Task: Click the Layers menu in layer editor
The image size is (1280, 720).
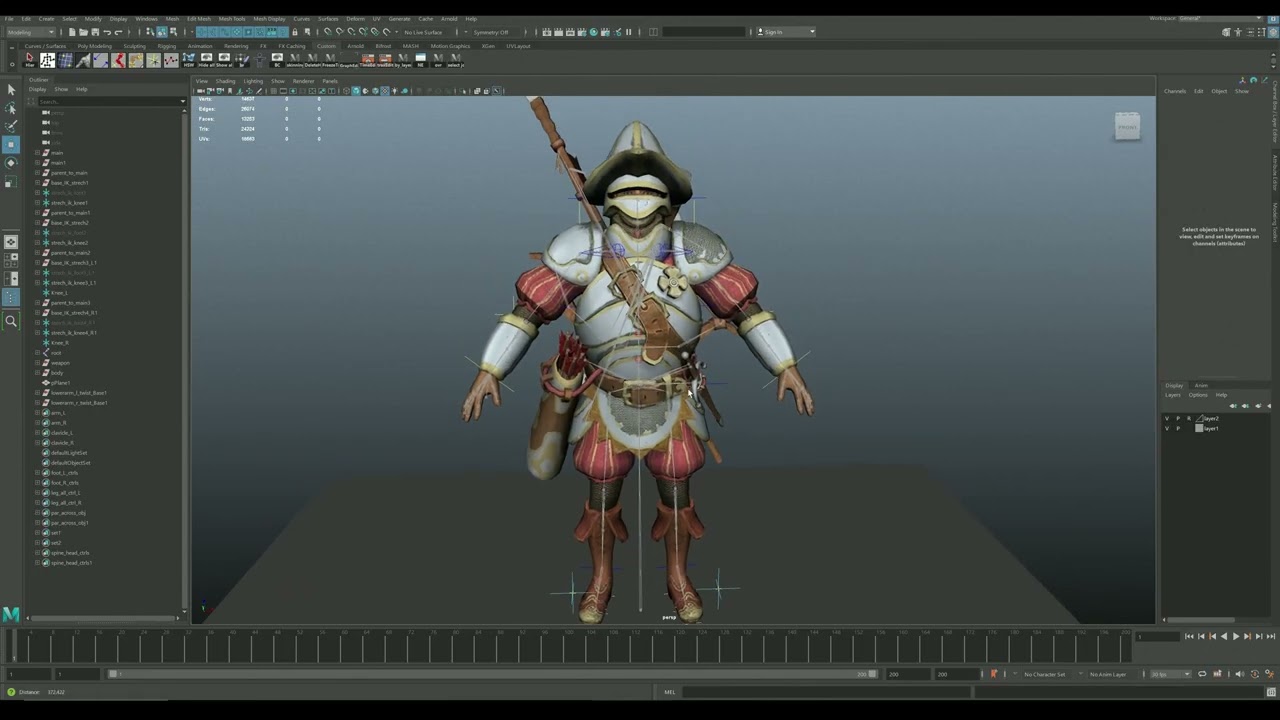Action: (1173, 395)
